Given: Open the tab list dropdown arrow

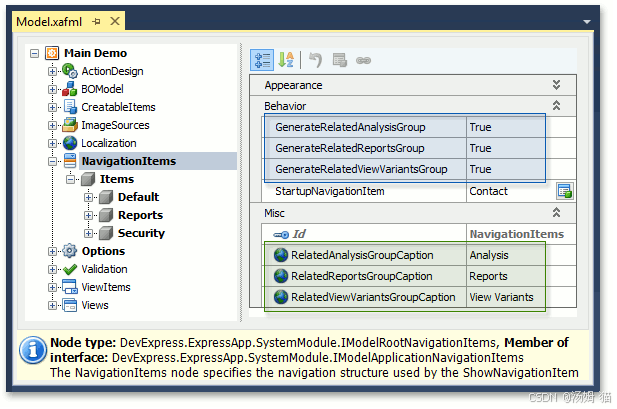Looking at the screenshot, I should [587, 22].
